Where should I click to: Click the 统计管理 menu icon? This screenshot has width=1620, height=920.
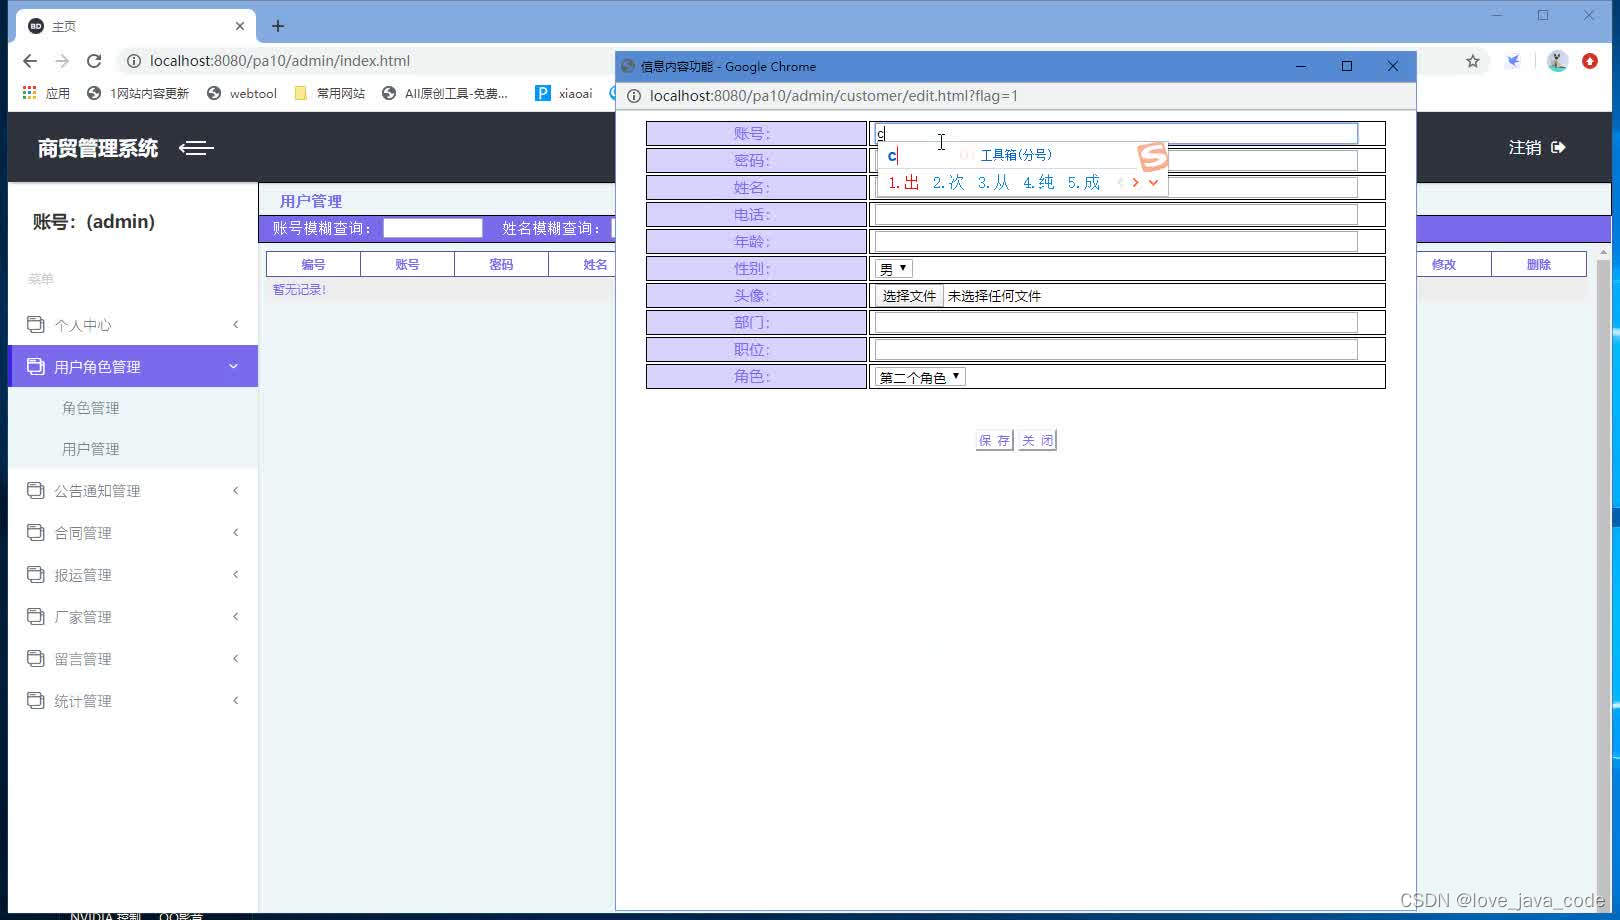coord(35,700)
